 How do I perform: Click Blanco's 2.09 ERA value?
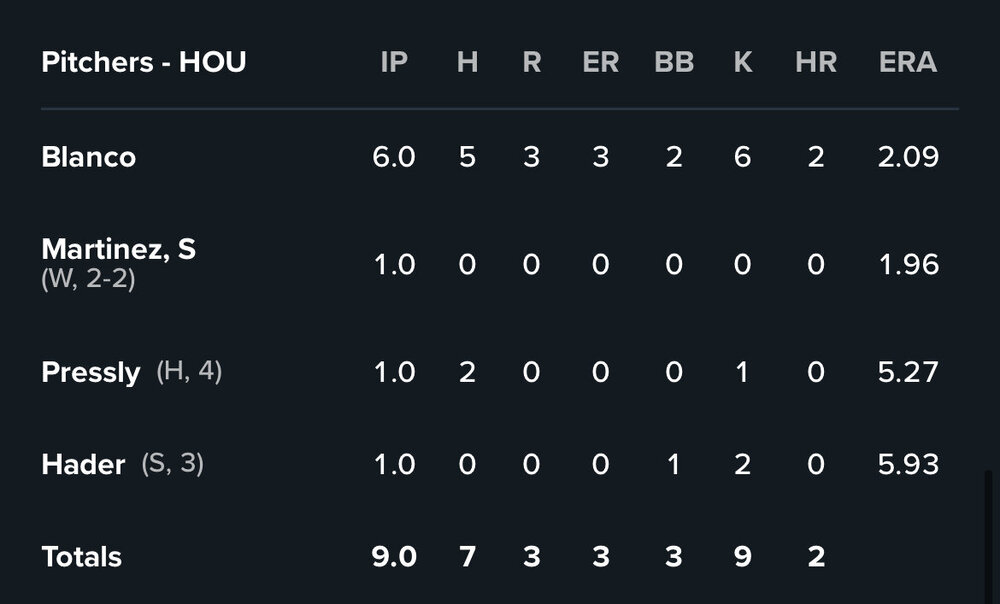point(908,157)
